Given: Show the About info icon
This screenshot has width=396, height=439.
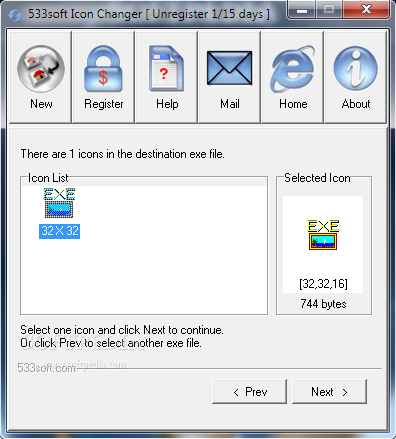Looking at the screenshot, I should click(356, 68).
